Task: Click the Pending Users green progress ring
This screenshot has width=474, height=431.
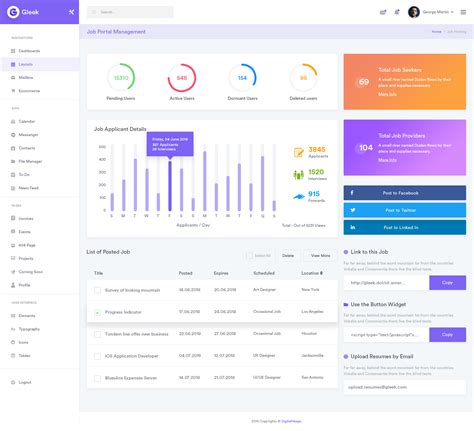Action: (x=121, y=78)
